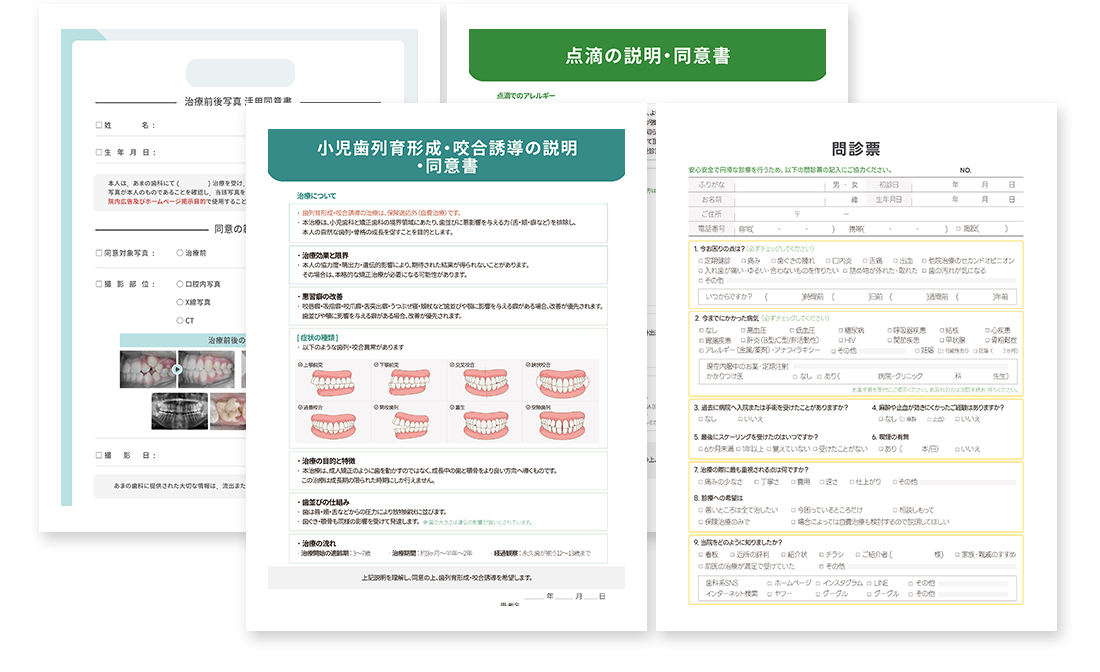The image size is (1100, 672).
Task: Click the 空隙歯列 gapped teeth illustration
Action: coord(562,426)
